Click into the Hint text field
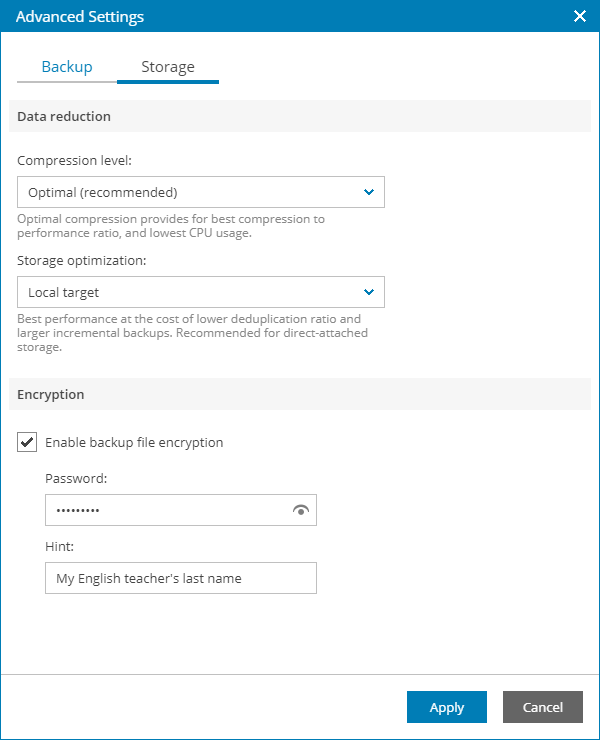Image resolution: width=600 pixels, height=740 pixels. point(180,578)
